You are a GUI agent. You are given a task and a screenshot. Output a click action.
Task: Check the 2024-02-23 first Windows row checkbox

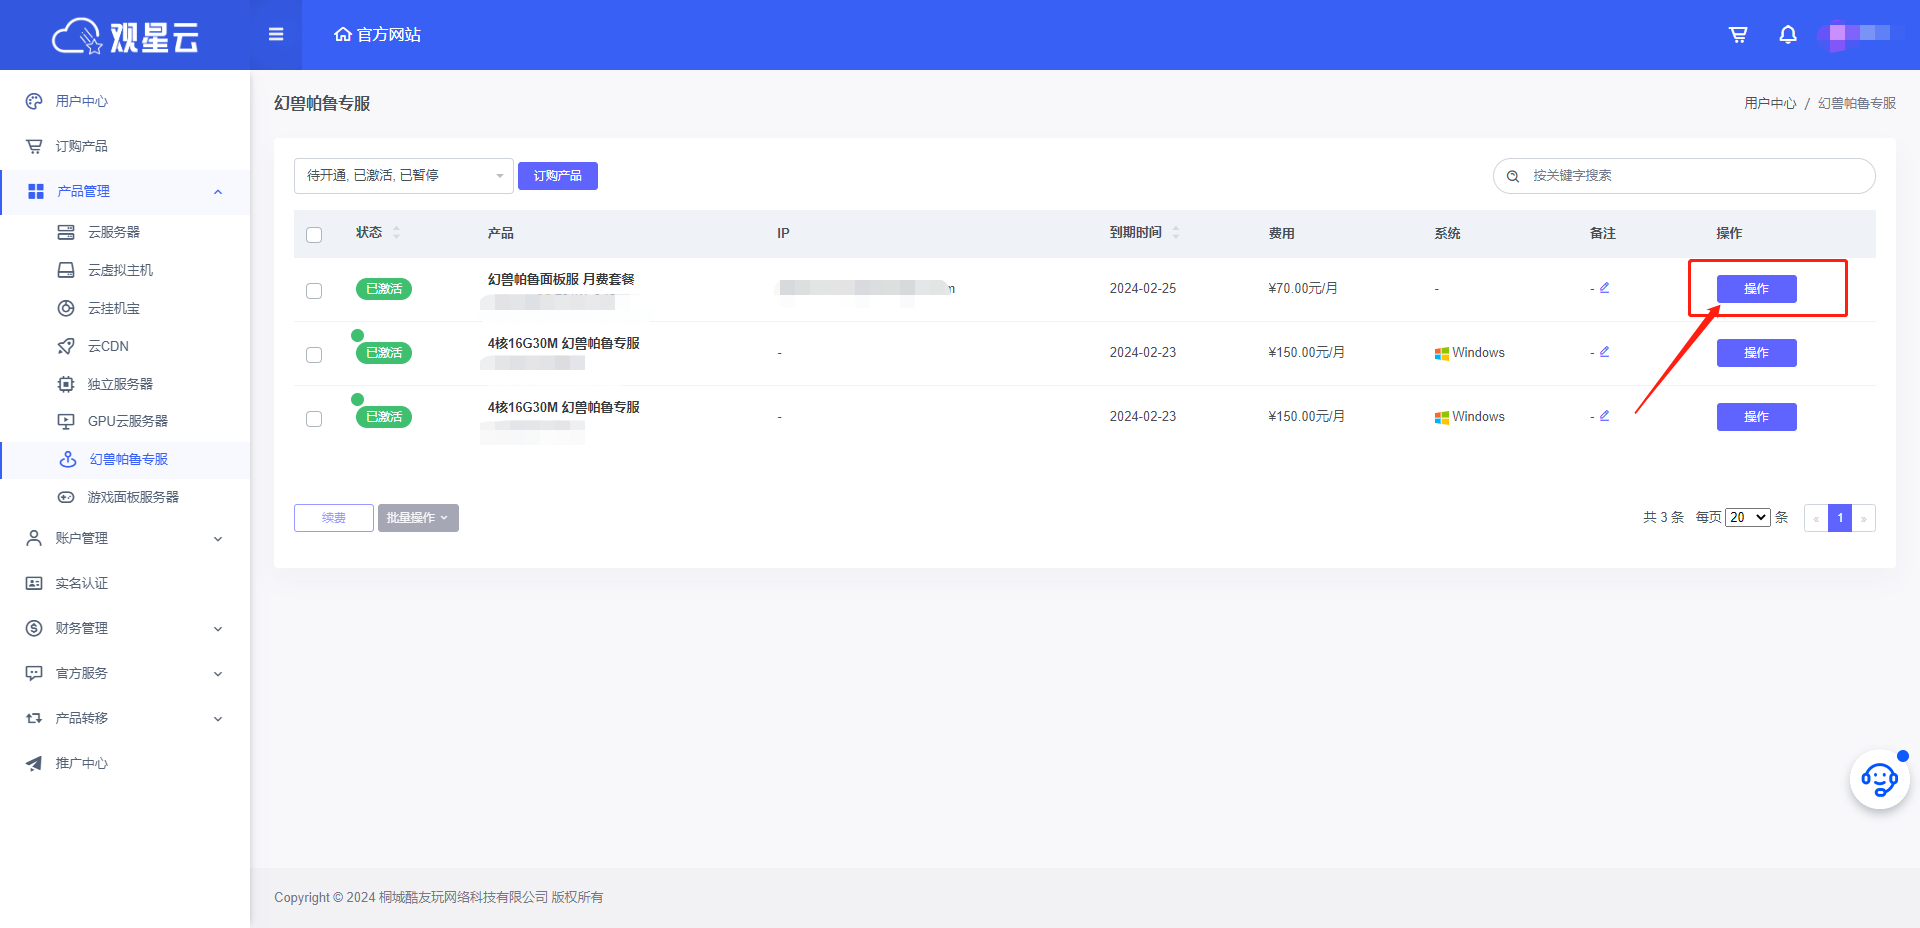(314, 354)
